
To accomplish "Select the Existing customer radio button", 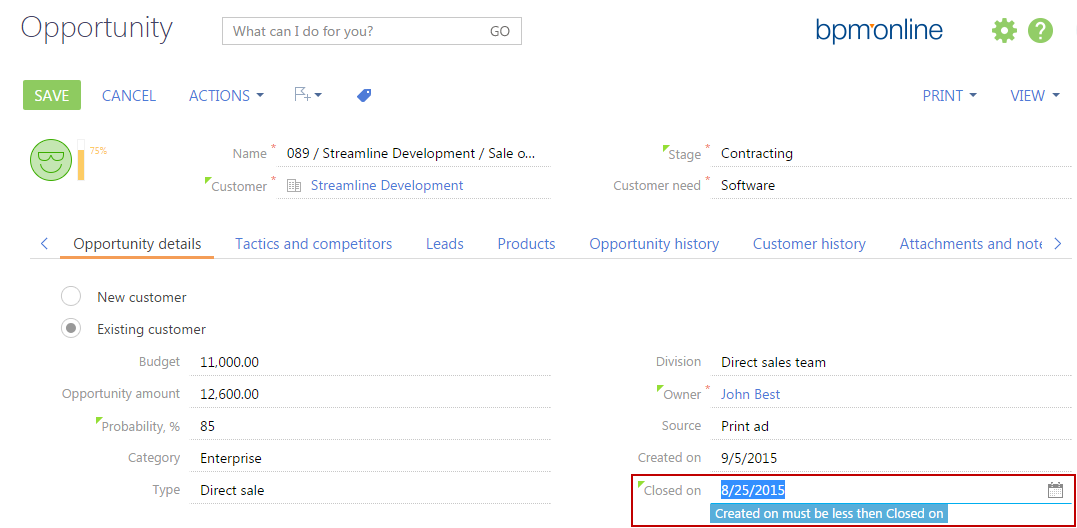I will [71, 328].
